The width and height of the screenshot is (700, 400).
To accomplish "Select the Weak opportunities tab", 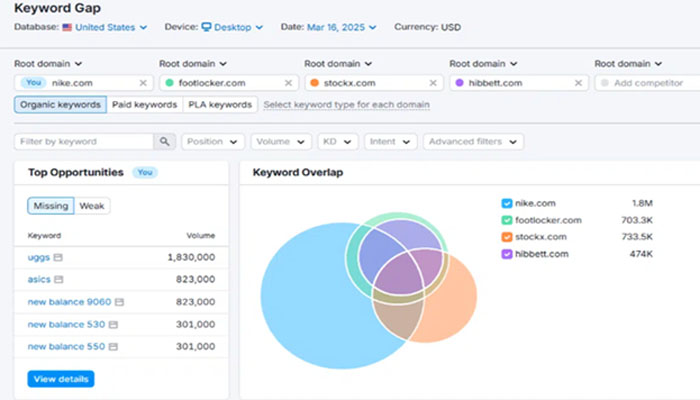I will 93,206.
